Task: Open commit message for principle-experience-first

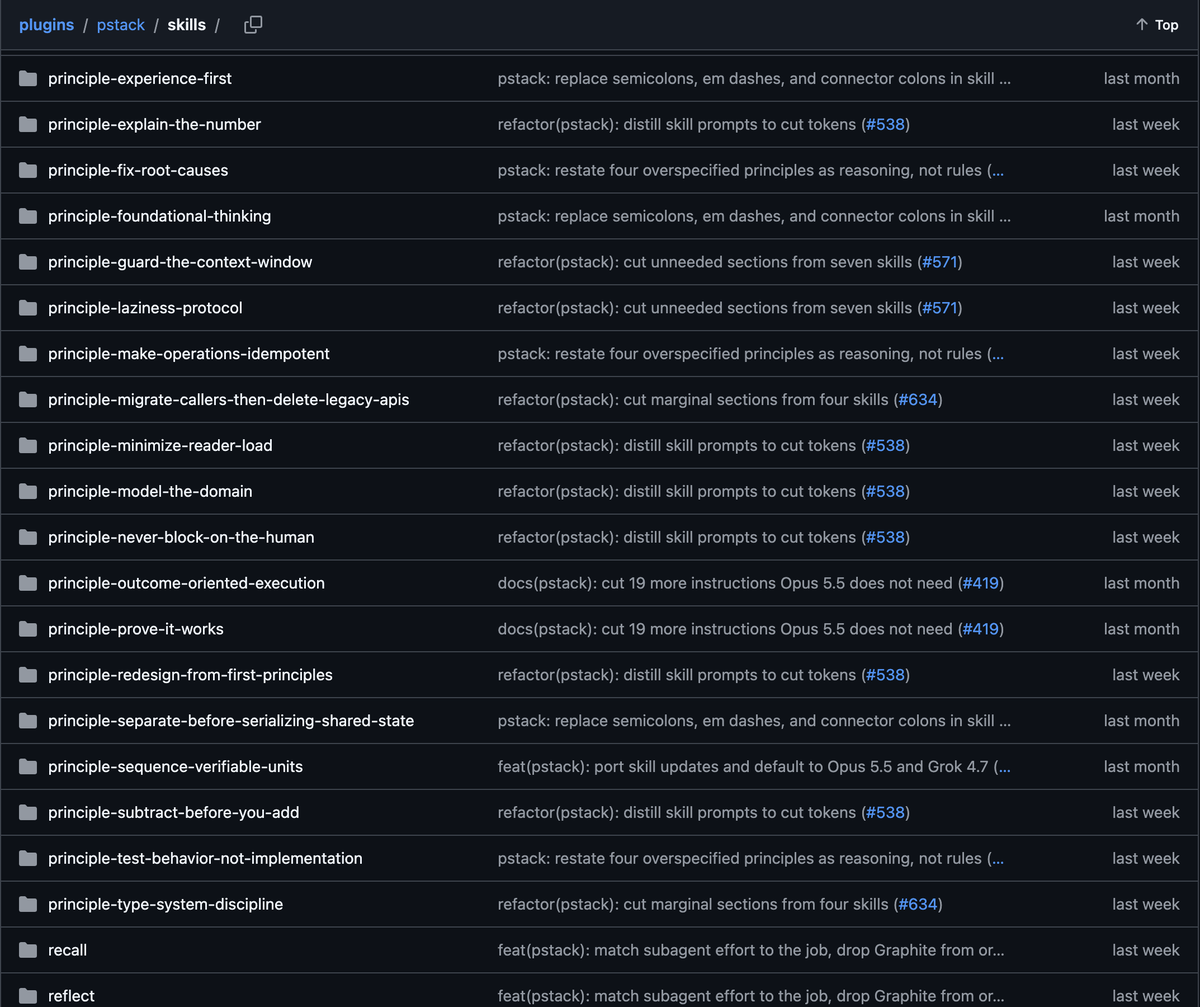Action: (x=754, y=78)
